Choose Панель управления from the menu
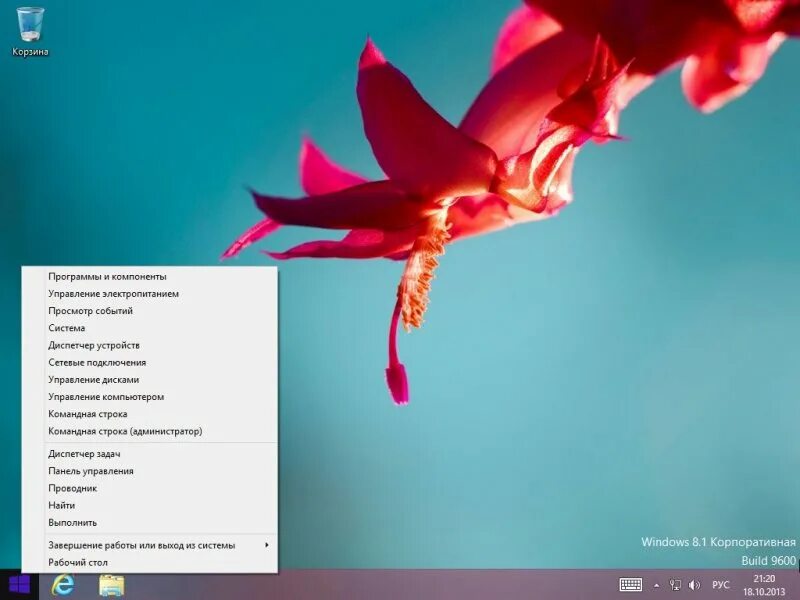This screenshot has height=600, width=800. tap(94, 470)
